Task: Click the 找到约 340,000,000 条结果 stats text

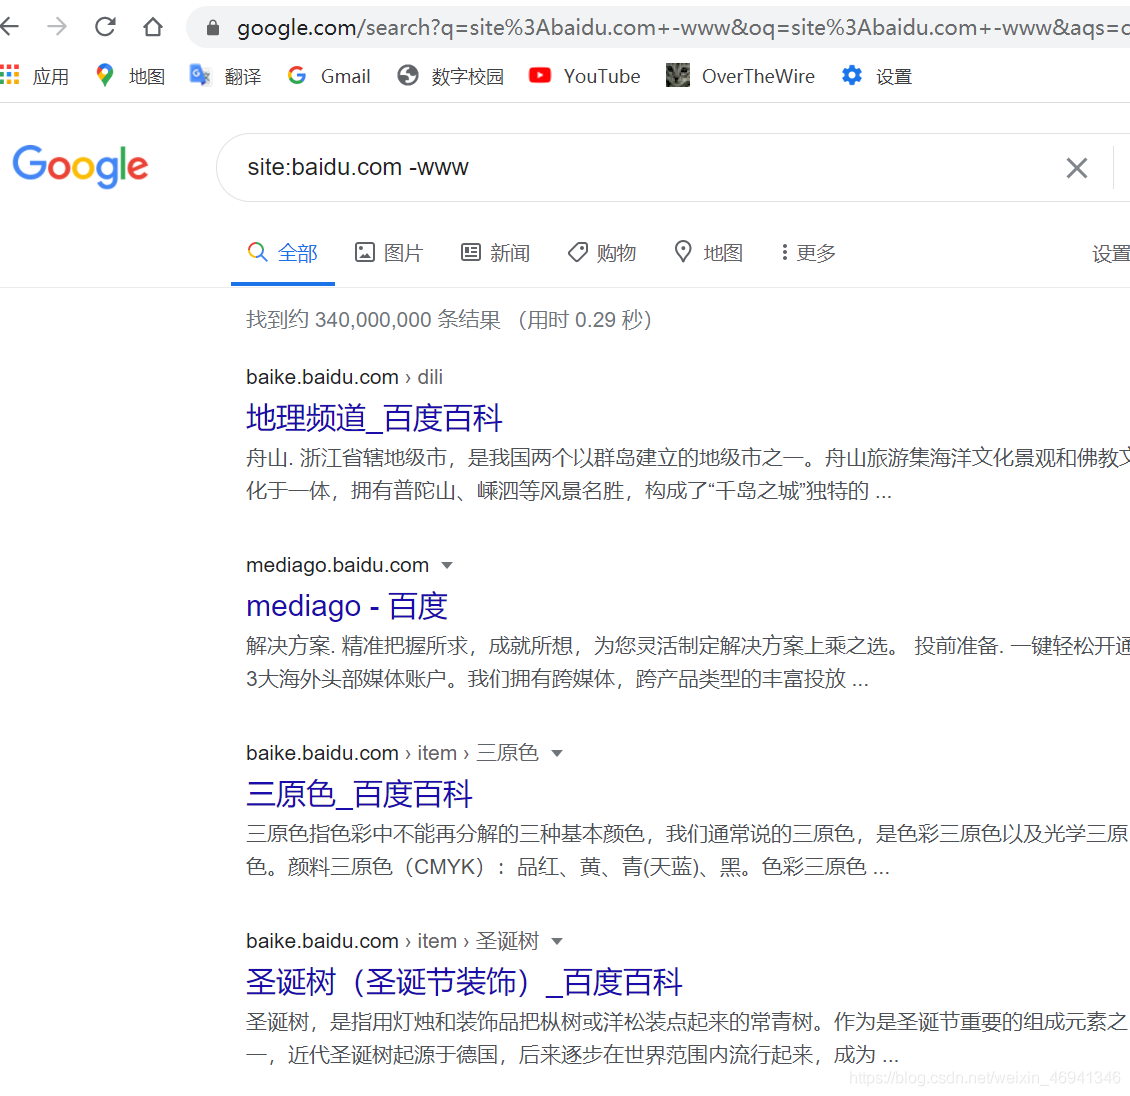Action: (x=373, y=319)
